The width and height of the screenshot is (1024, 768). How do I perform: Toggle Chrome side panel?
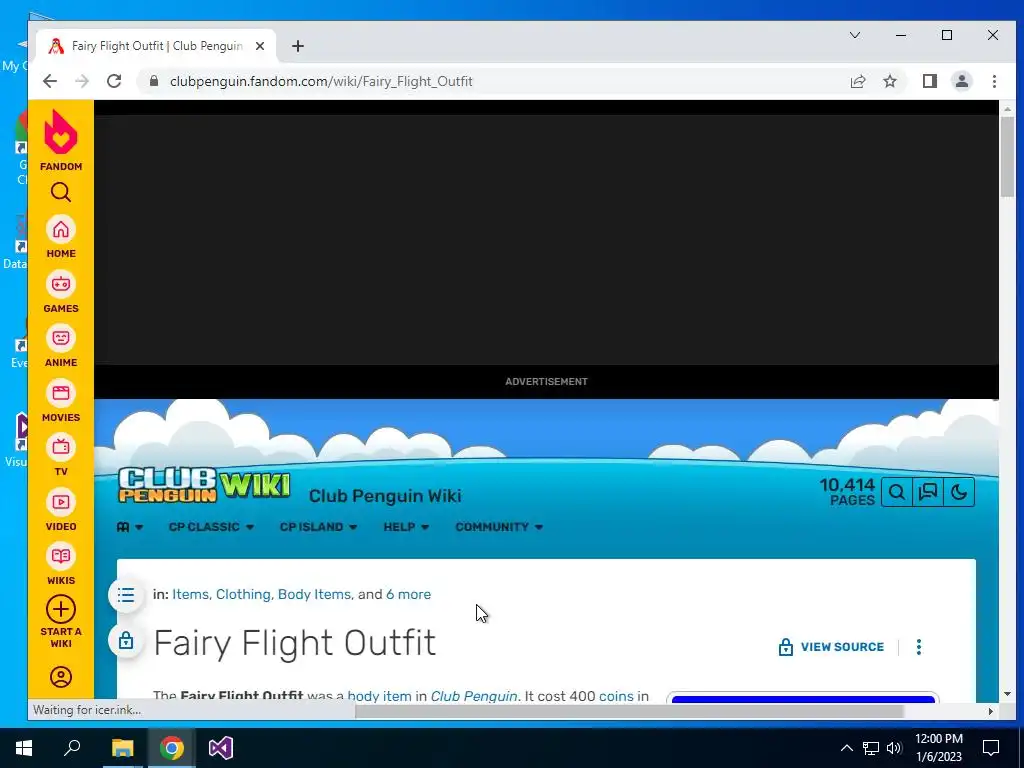click(x=929, y=81)
